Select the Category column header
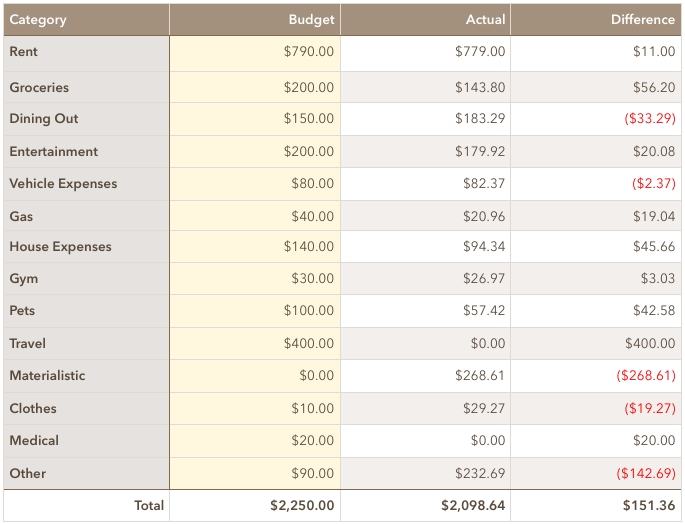The width and height of the screenshot is (685, 524). point(86,20)
